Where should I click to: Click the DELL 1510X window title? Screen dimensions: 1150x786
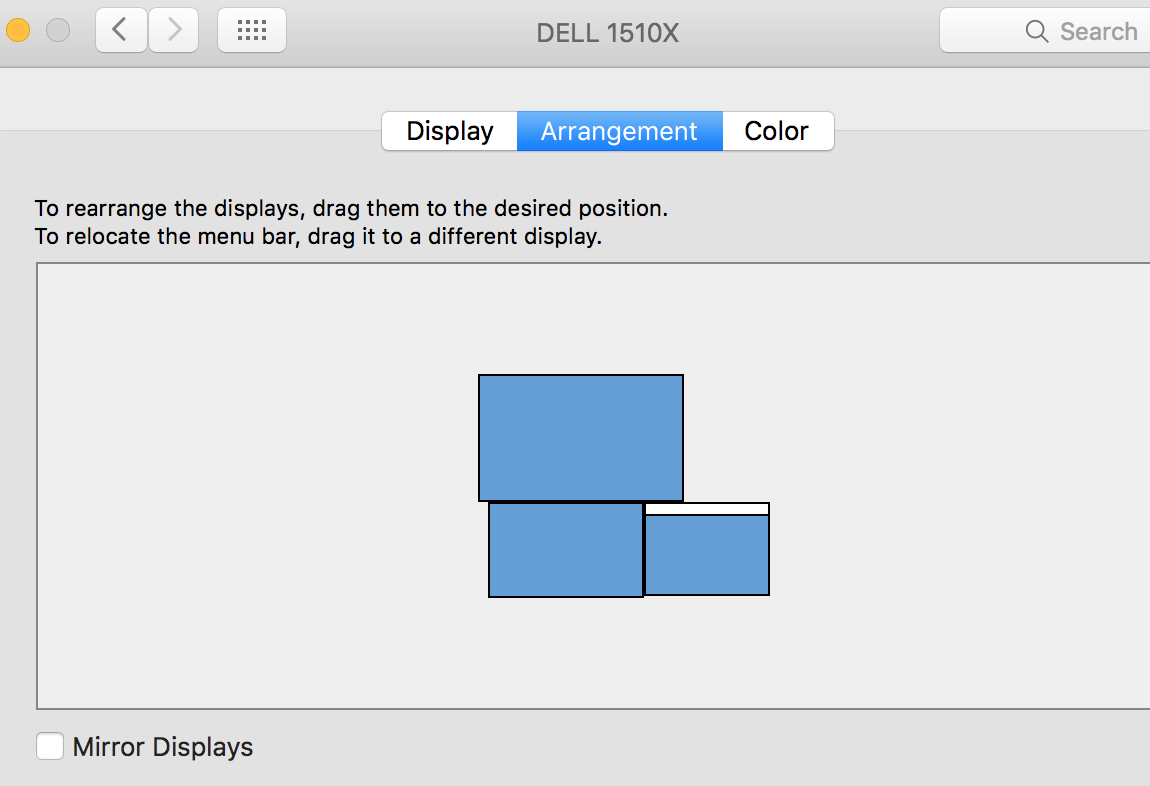(607, 32)
